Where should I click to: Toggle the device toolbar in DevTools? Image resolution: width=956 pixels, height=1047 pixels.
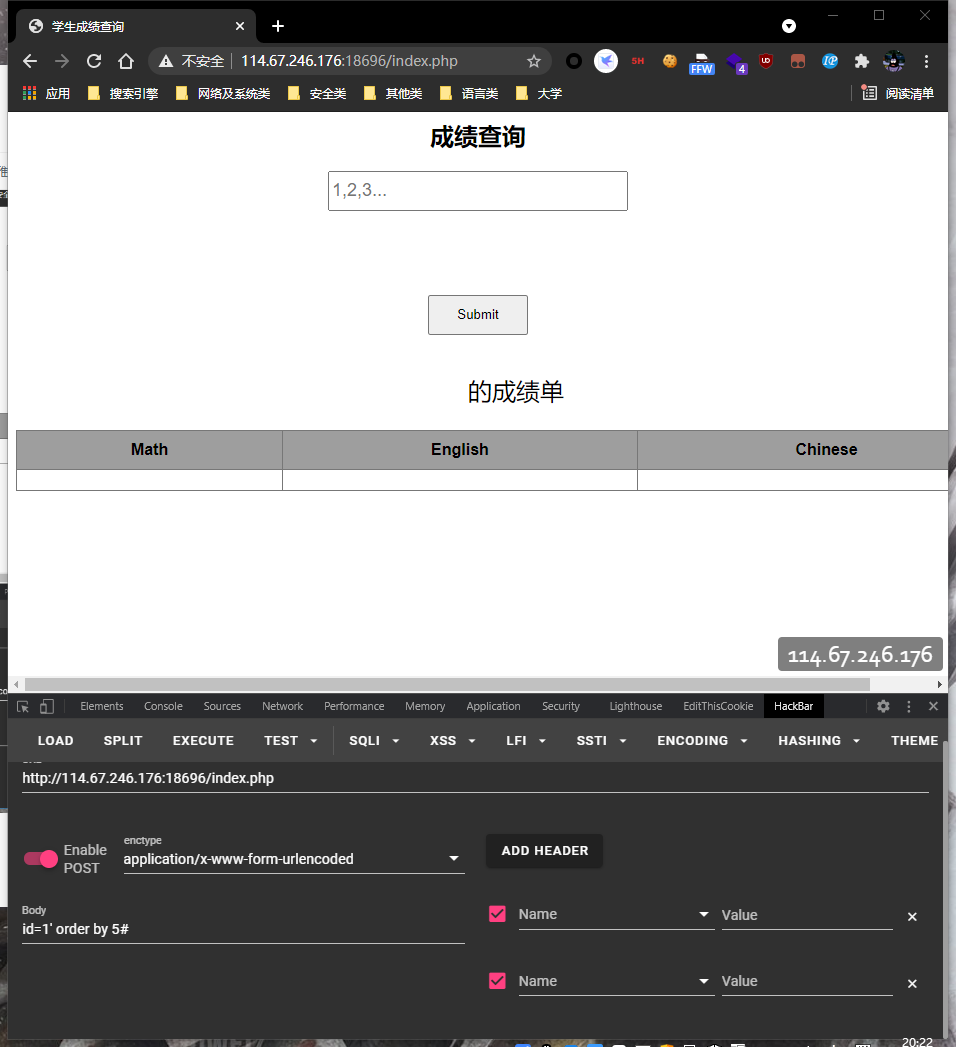pos(47,706)
